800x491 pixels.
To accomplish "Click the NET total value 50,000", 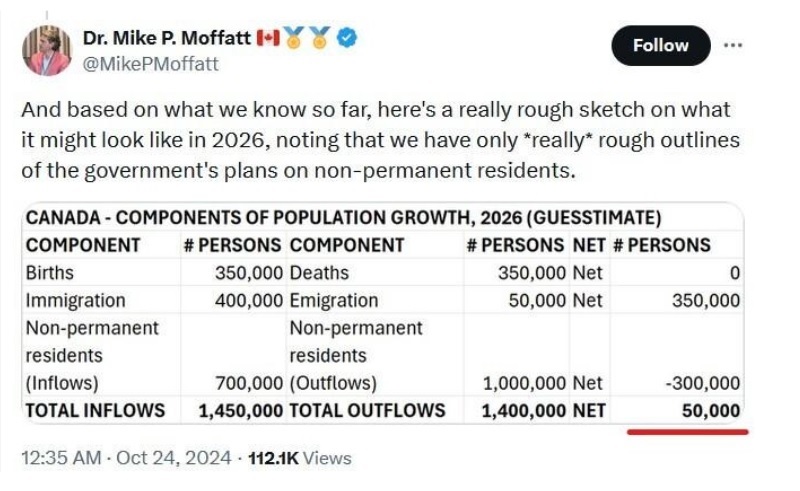I will pos(711,411).
